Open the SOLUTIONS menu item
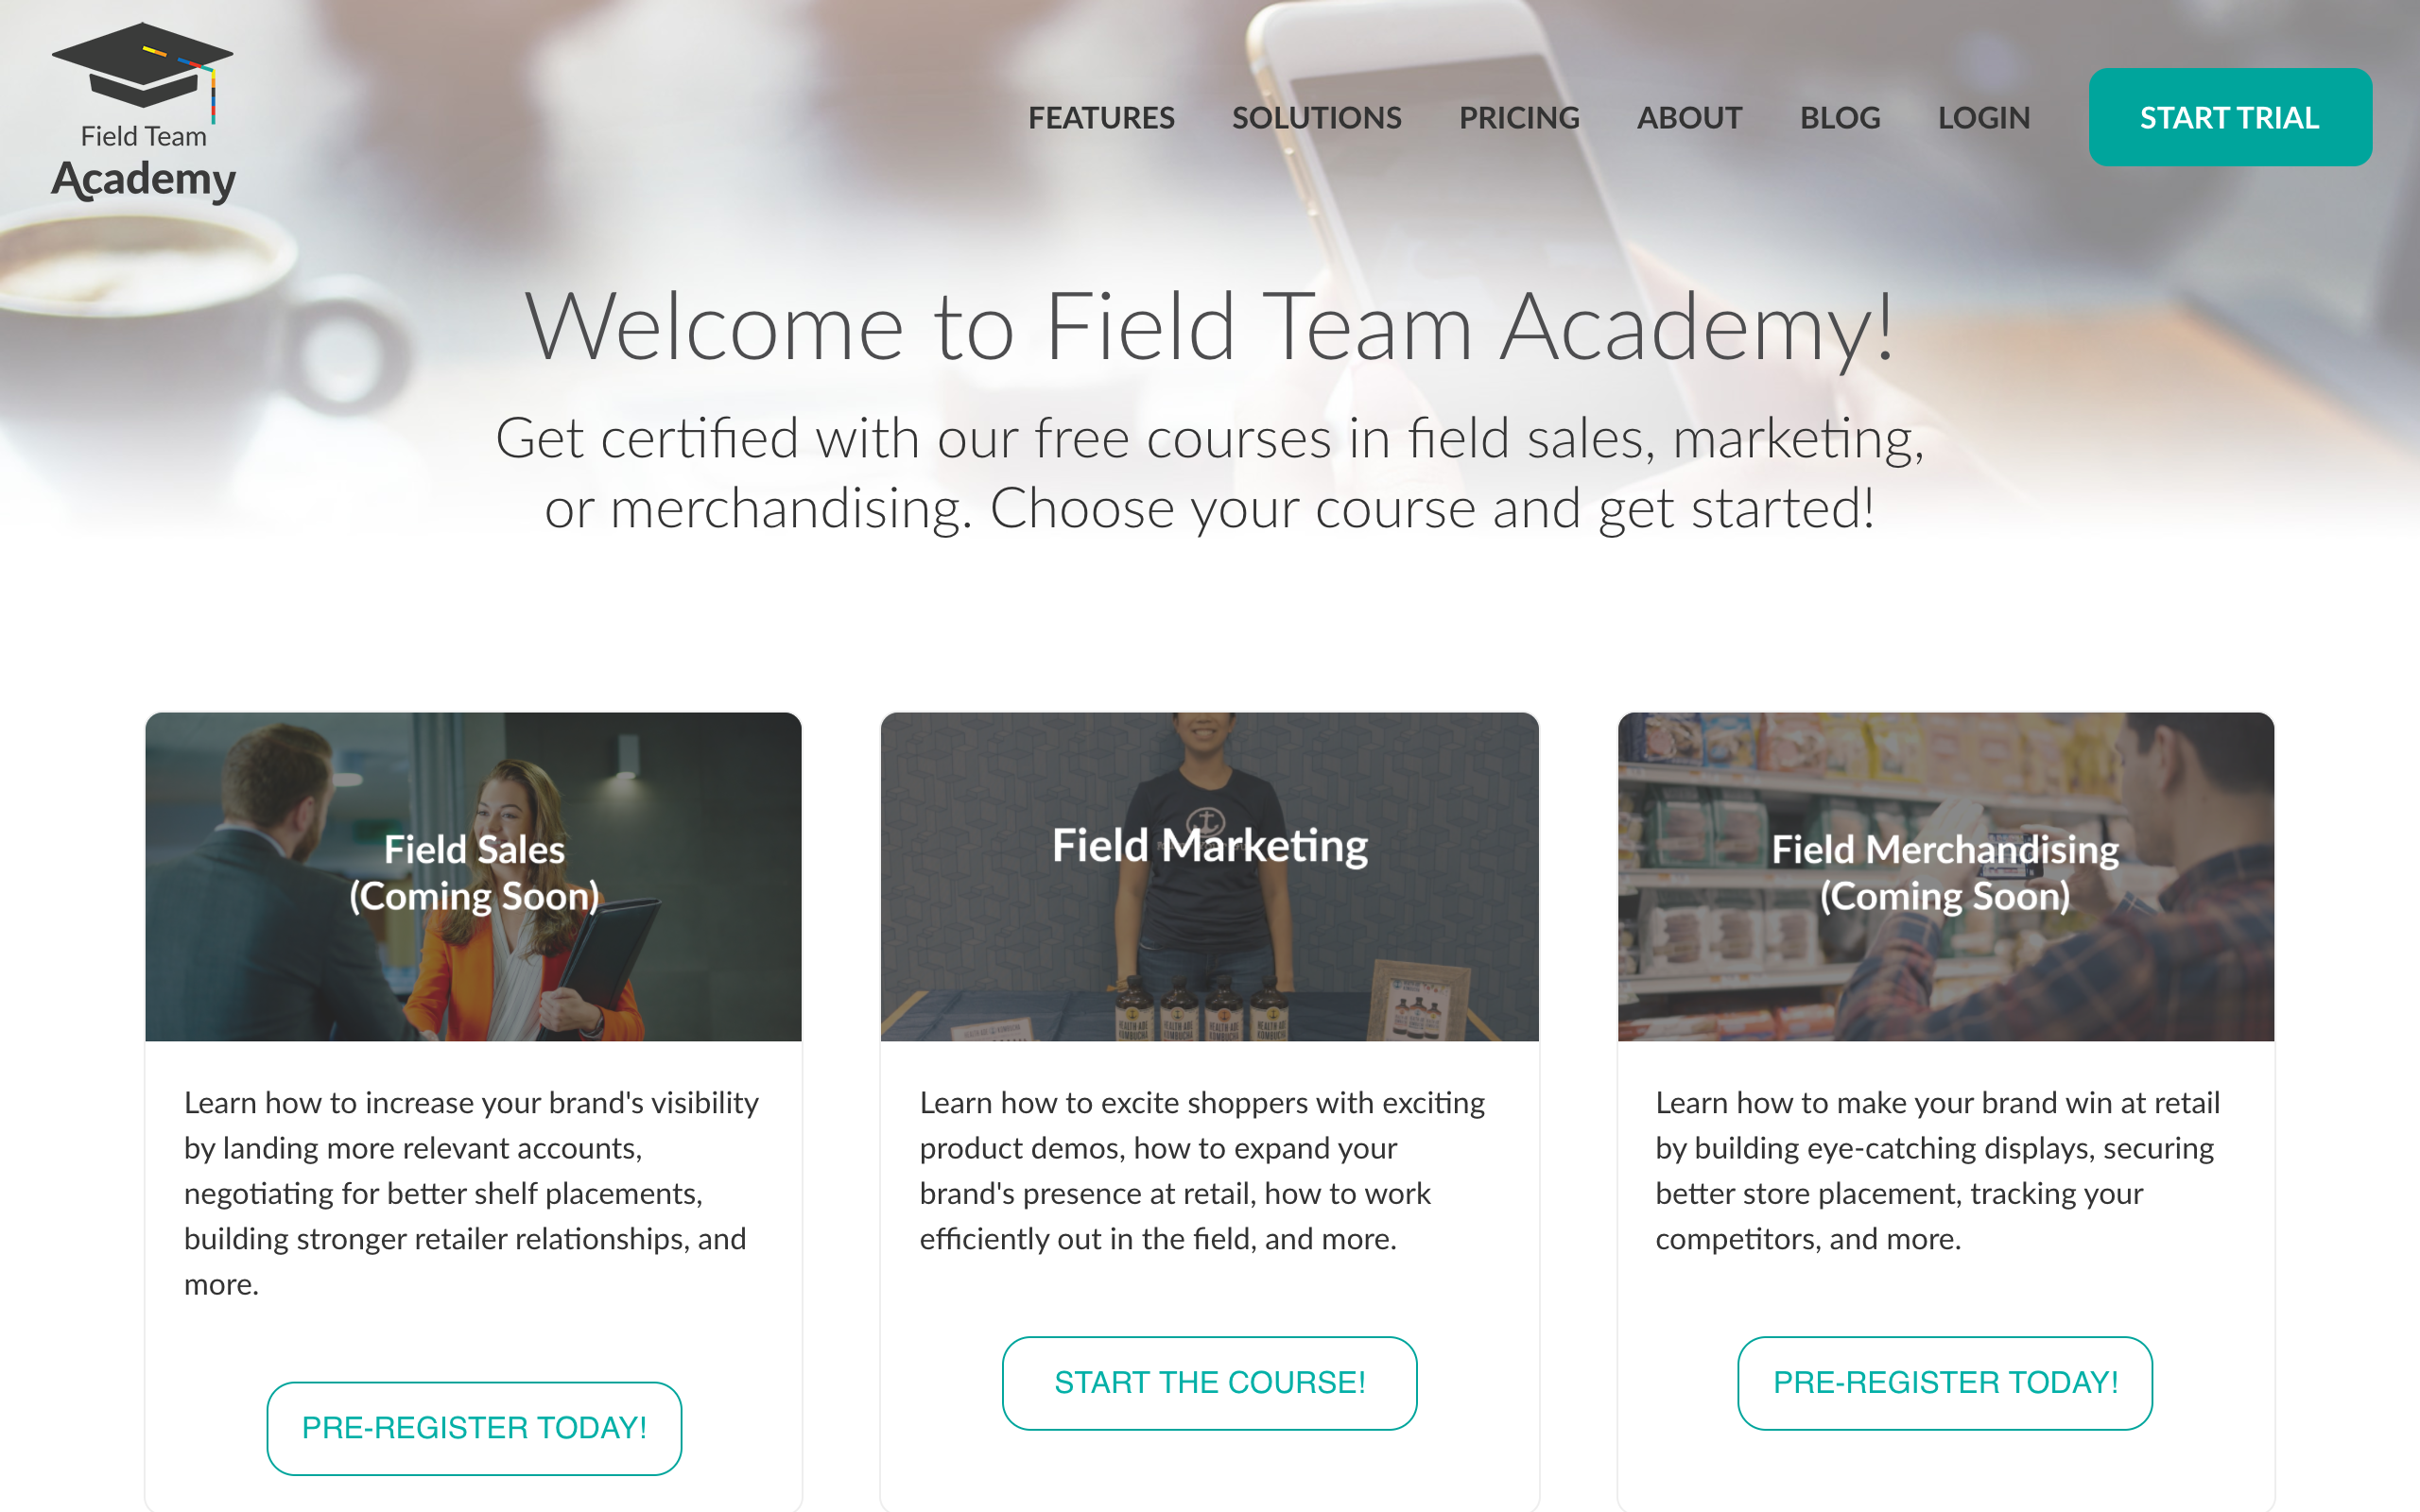 1316,118
